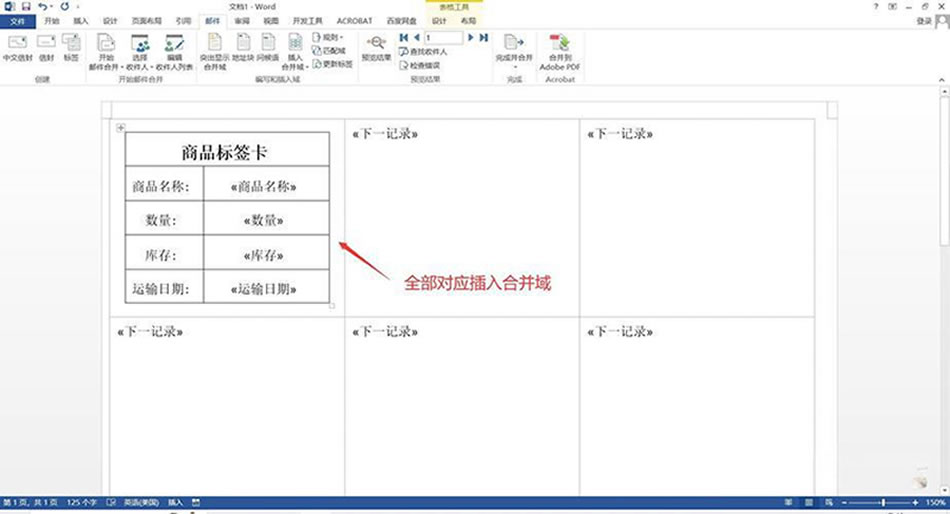Switch to the 视图 (View) tab
This screenshot has width=950, height=514.
tap(271, 21)
